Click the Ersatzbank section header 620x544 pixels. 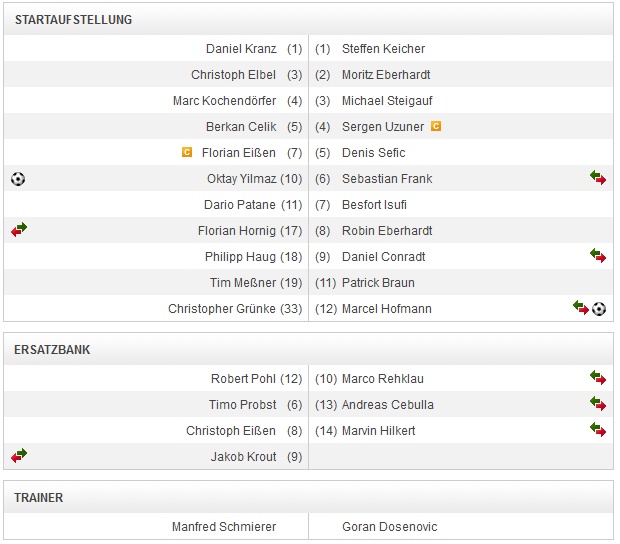click(x=52, y=350)
